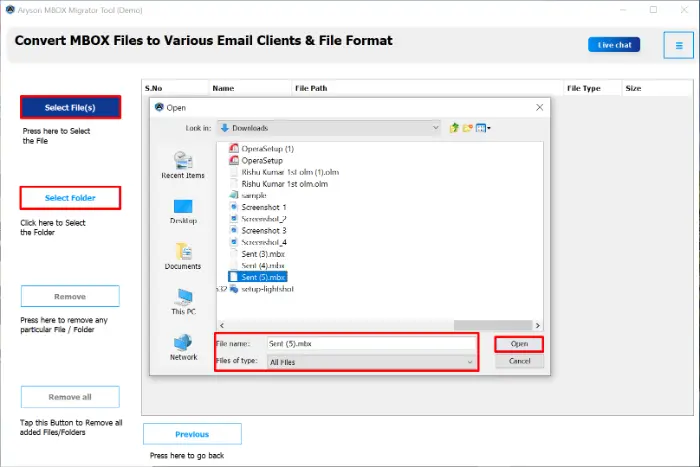Select the highlighted Sent (5).mbx file
The image size is (700, 467).
tap(258, 277)
